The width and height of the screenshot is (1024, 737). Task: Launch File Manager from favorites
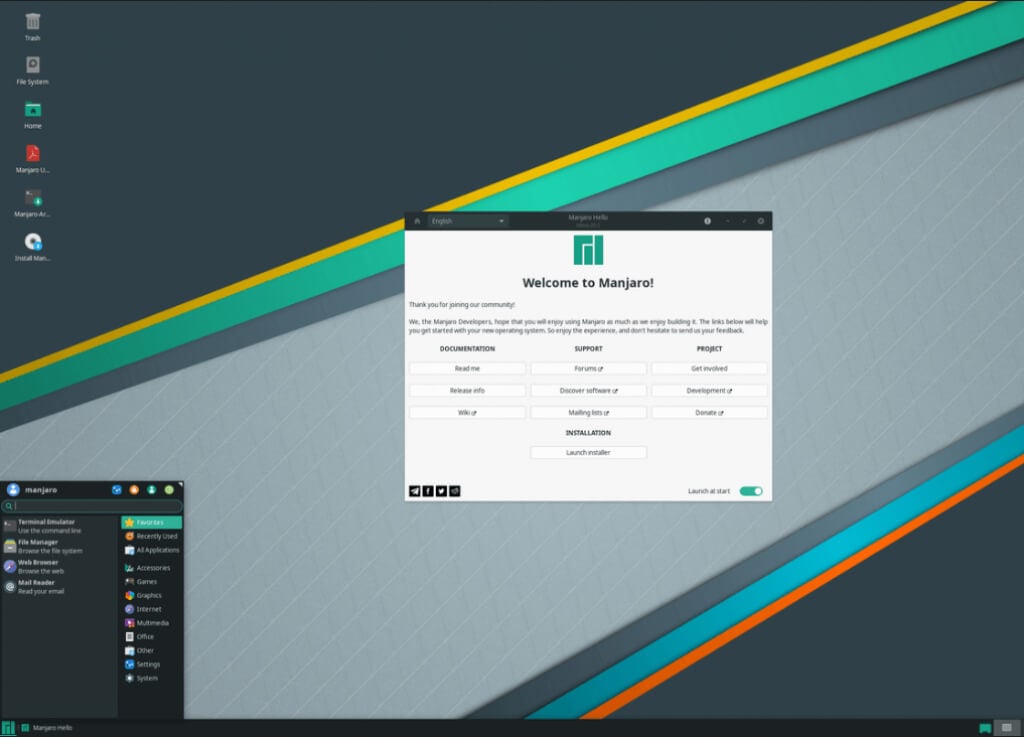click(x=59, y=546)
